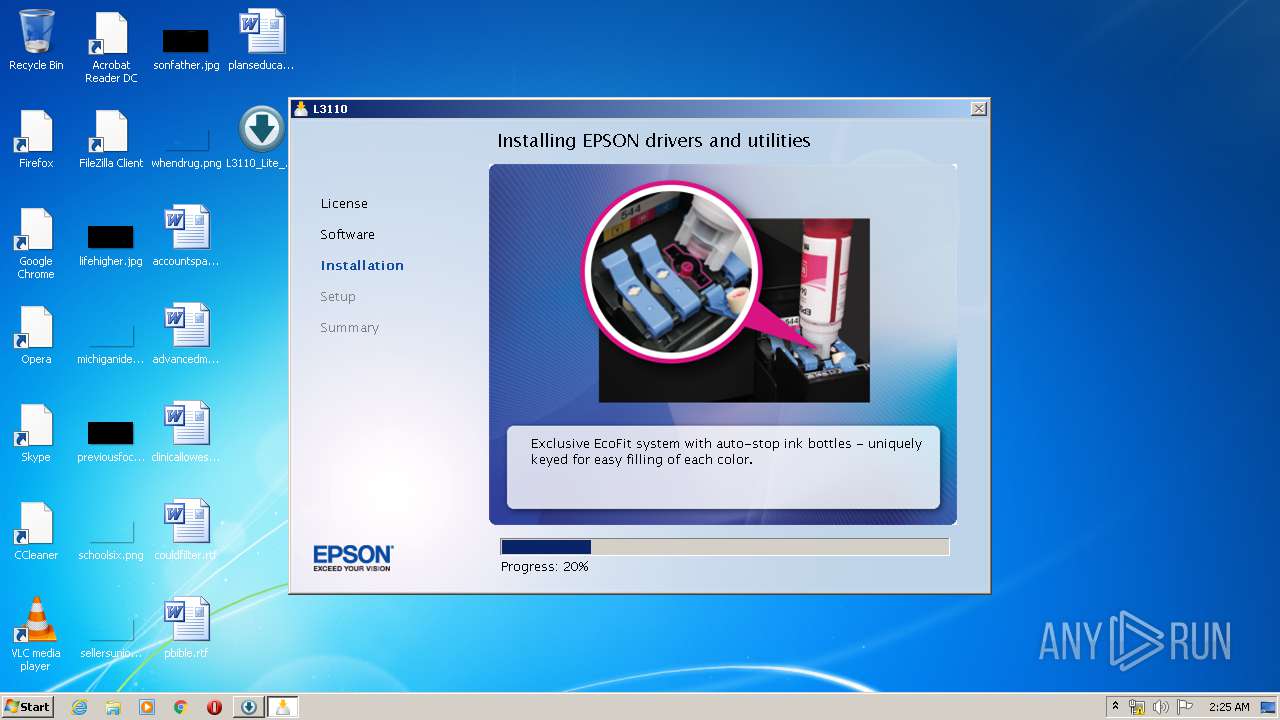Select lifehigher.jpg file icon
This screenshot has width=1280, height=720.
(x=111, y=245)
